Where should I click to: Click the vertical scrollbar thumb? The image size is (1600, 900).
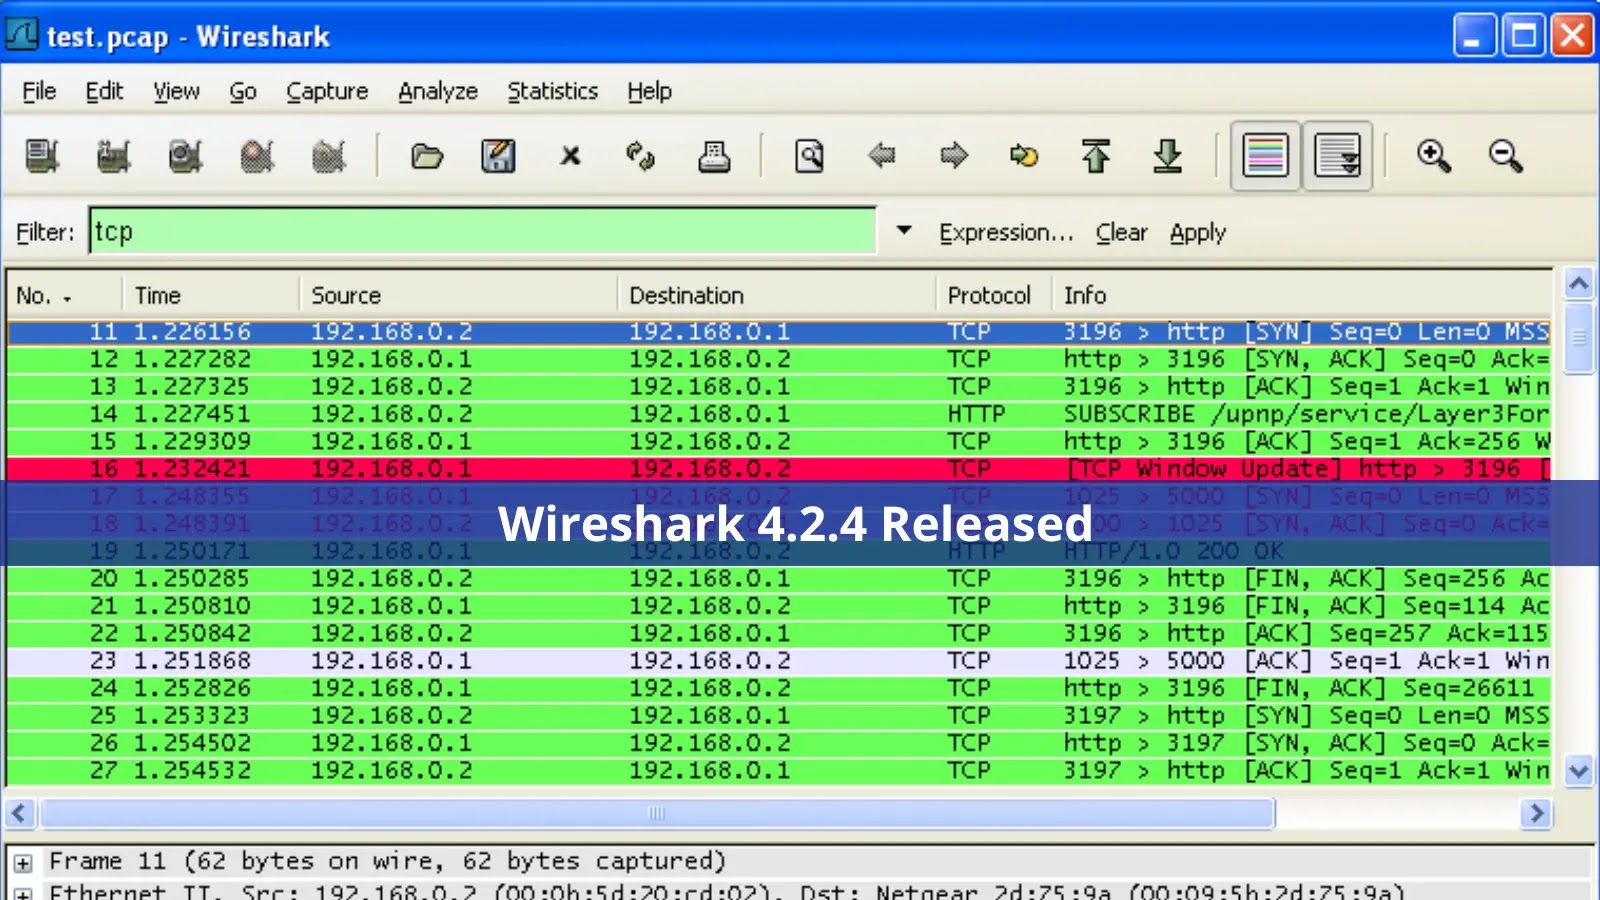[1579, 338]
